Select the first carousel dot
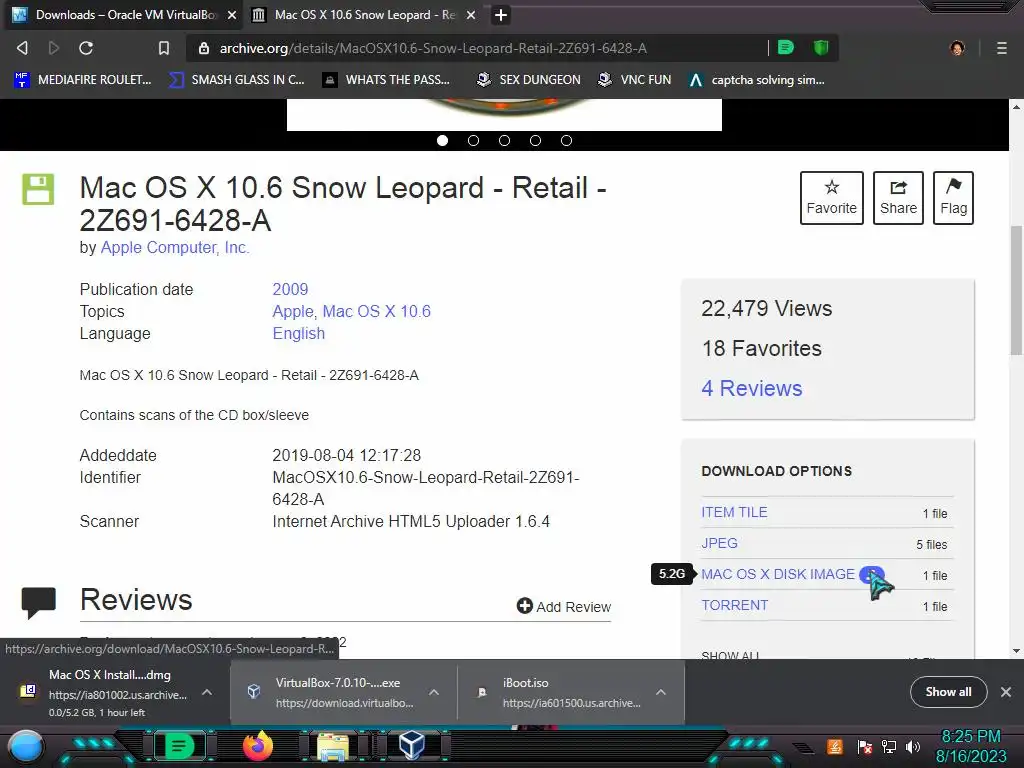Screen dimensions: 1024x768 (442, 140)
